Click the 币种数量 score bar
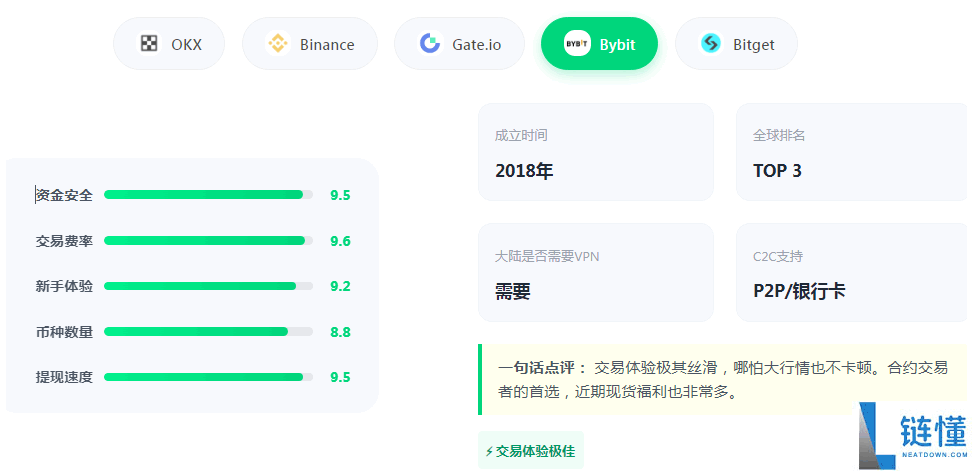Screen dimensions: 972x471 (x=208, y=332)
